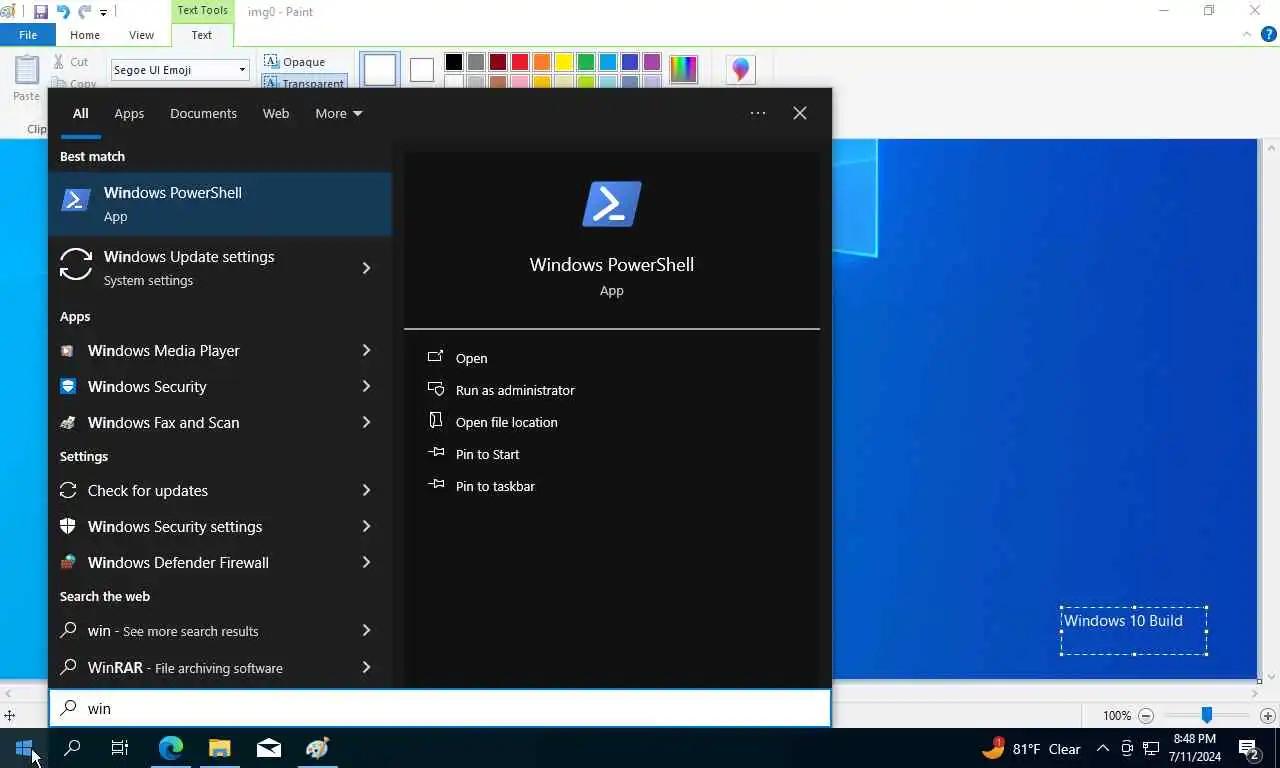This screenshot has width=1280, height=768.
Task: Click Open for Windows PowerShell
Action: tap(471, 358)
